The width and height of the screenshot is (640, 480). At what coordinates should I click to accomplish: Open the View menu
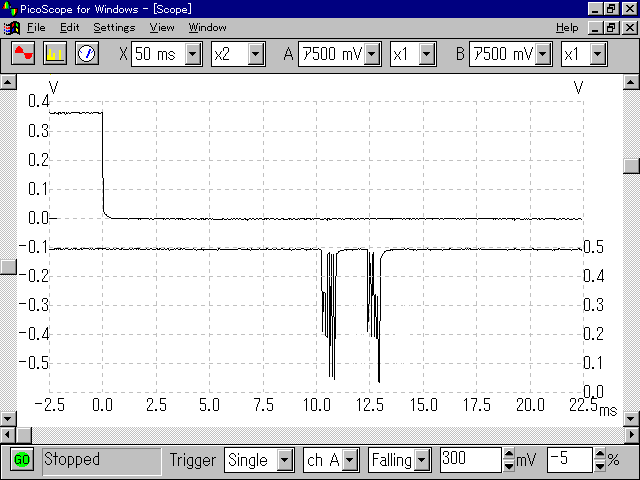point(162,28)
